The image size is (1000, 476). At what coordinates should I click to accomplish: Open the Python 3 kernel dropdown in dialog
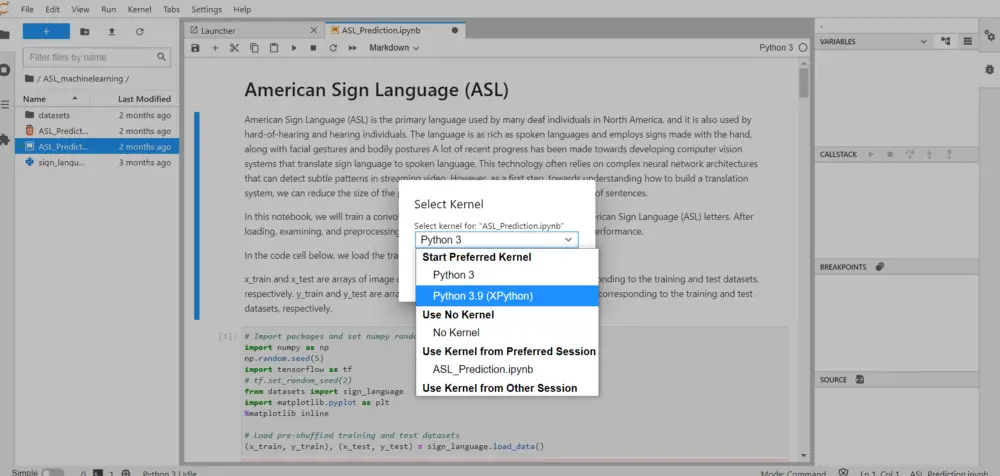pyautogui.click(x=497, y=240)
